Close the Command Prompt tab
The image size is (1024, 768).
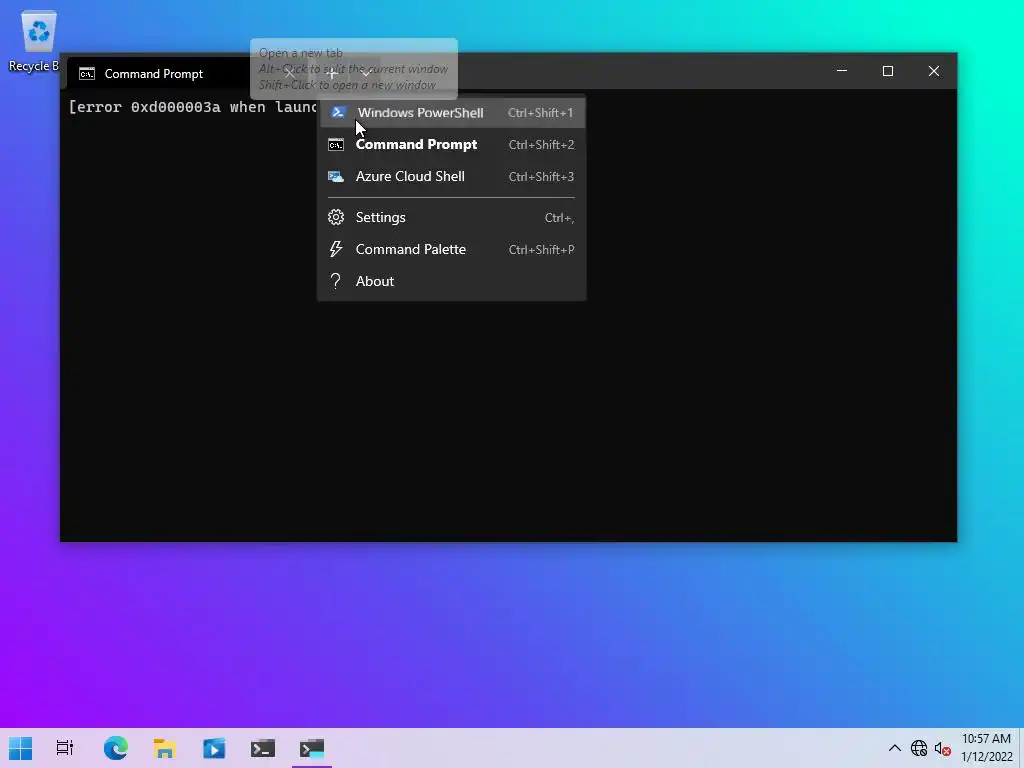[290, 73]
